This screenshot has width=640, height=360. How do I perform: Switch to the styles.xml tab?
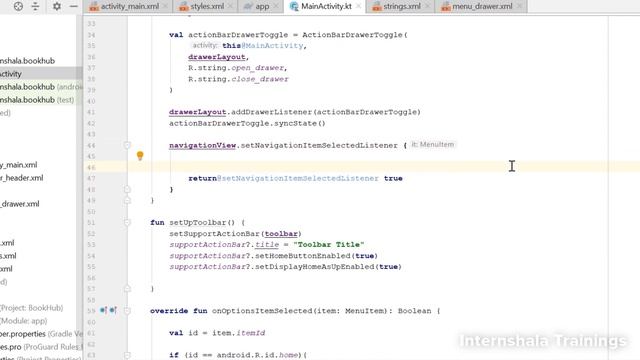(x=207, y=6)
